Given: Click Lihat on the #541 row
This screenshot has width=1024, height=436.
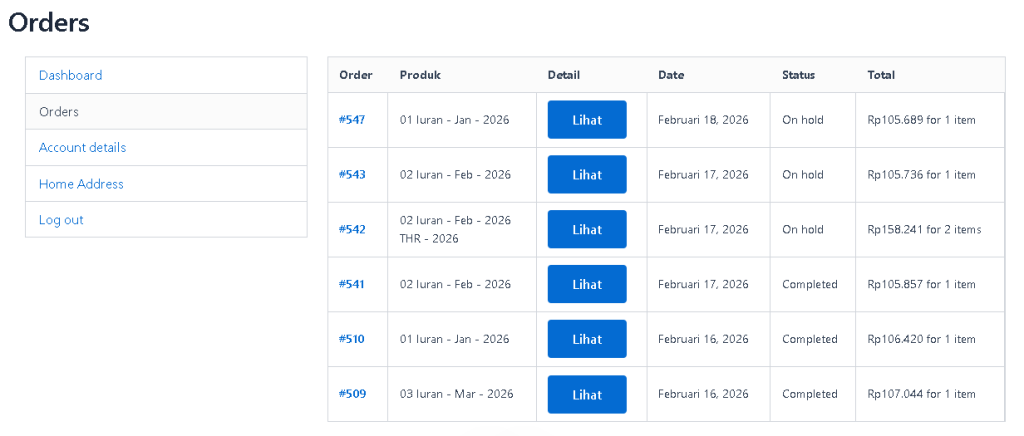Looking at the screenshot, I should [587, 285].
